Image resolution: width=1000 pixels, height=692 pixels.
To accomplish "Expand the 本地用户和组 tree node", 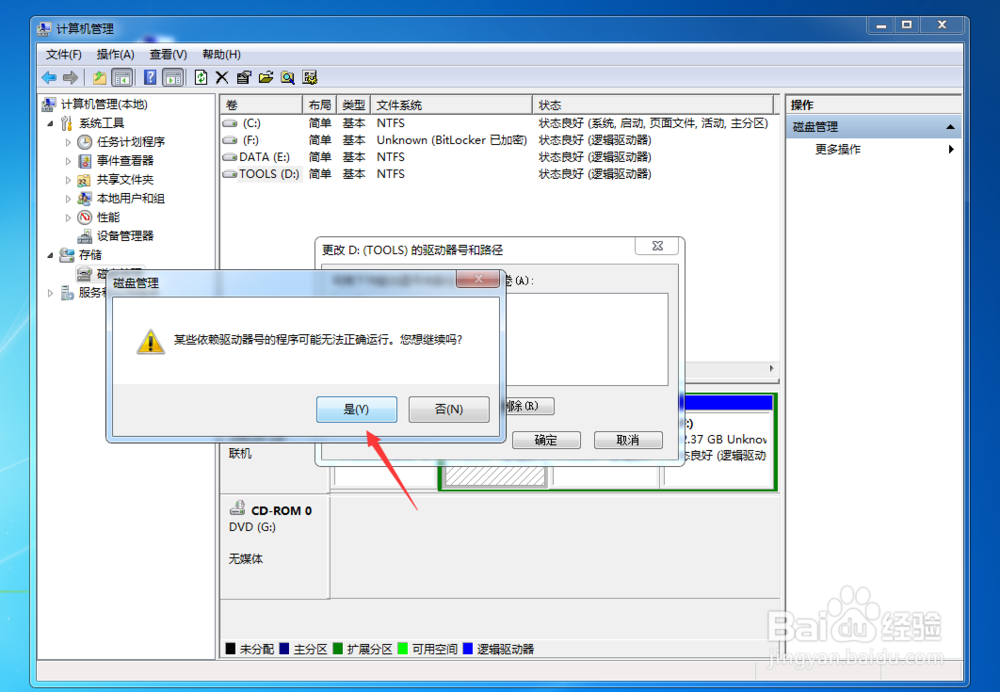I will [68, 199].
